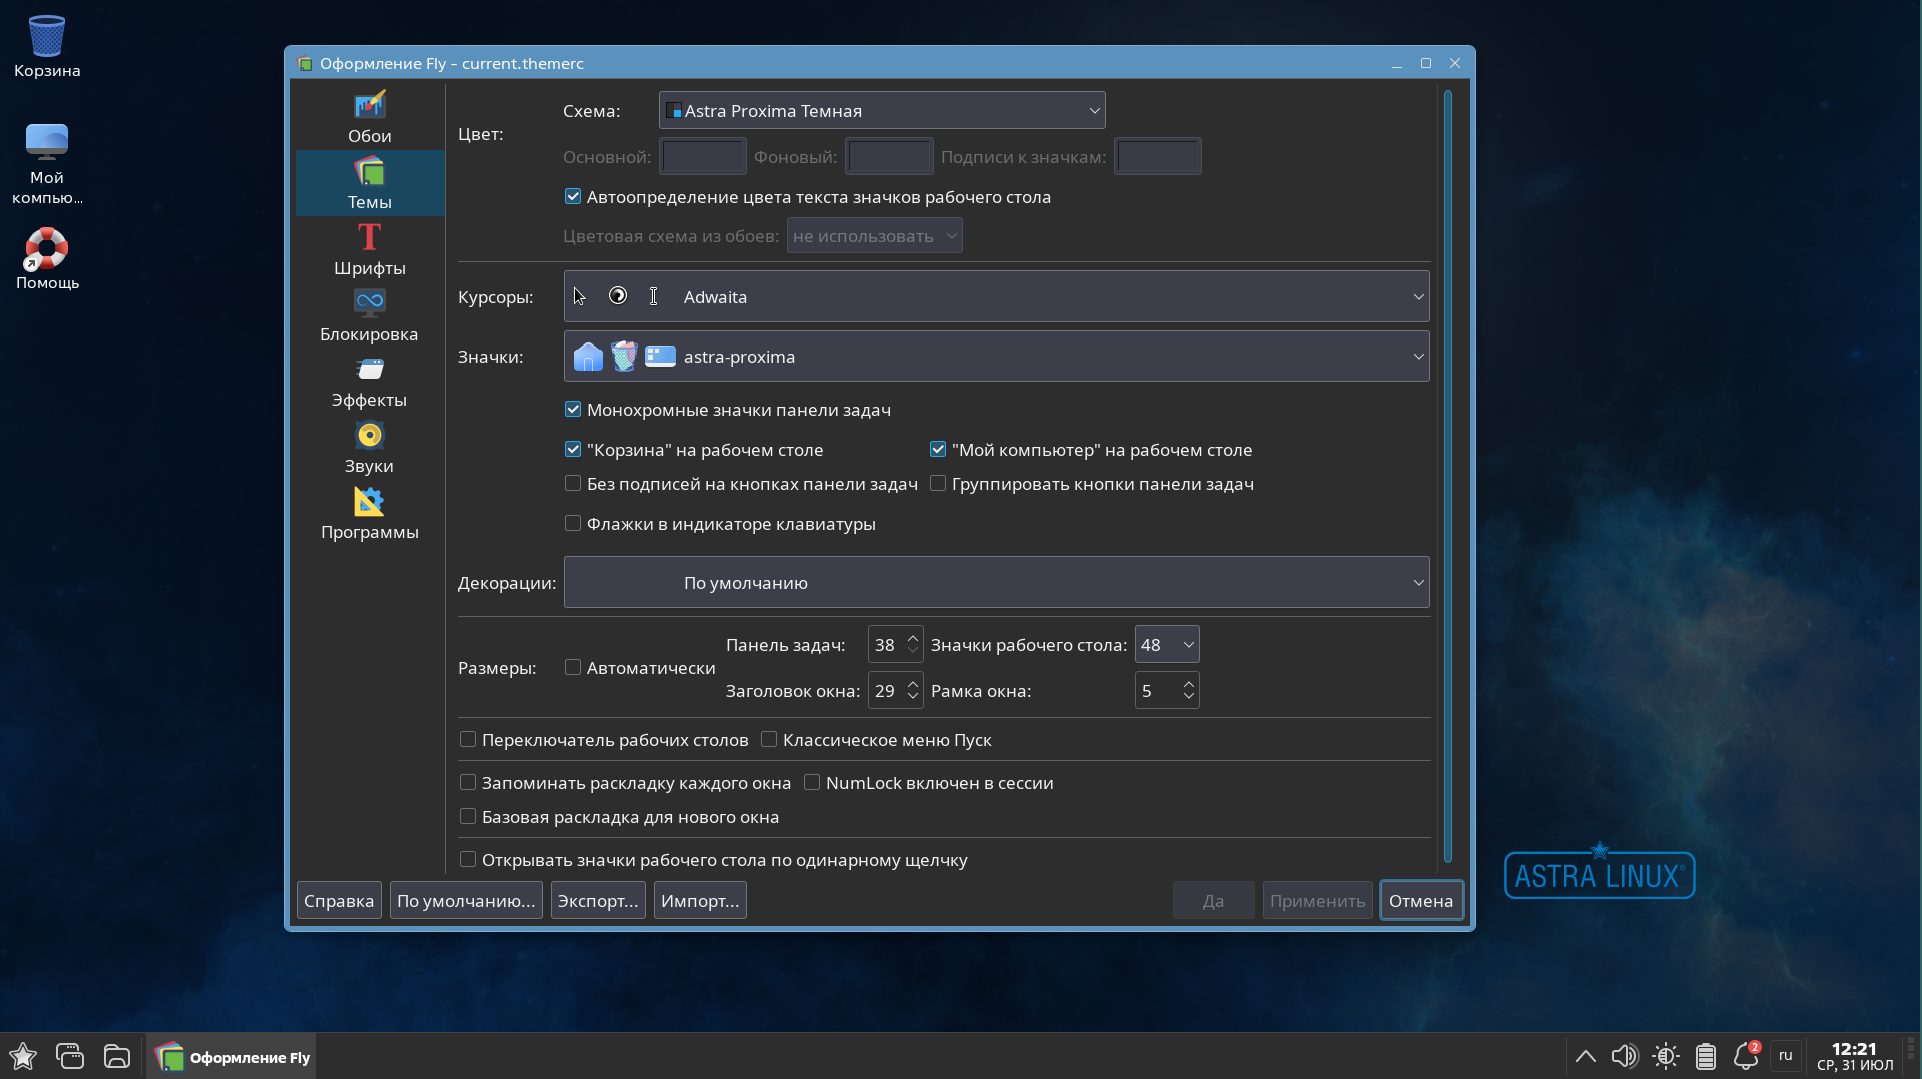Click the volume speaker icon in system tray

[x=1624, y=1056]
